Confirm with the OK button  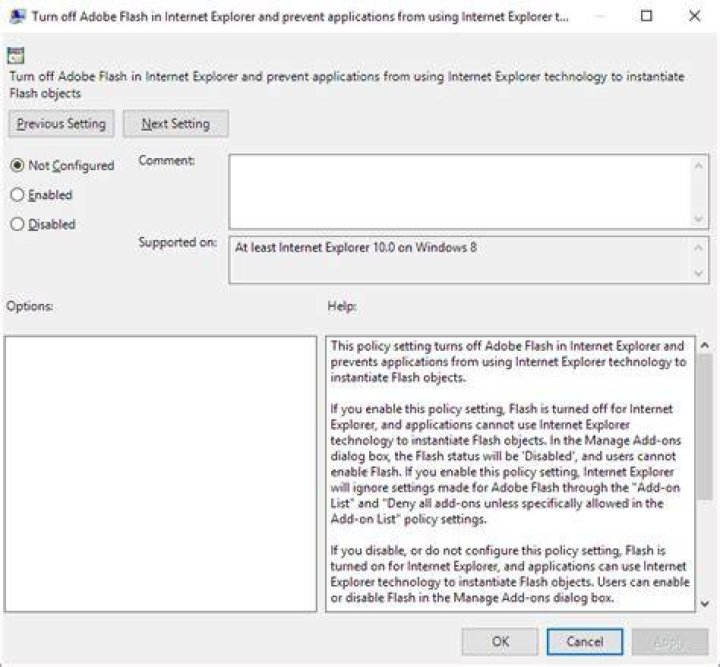[500, 641]
